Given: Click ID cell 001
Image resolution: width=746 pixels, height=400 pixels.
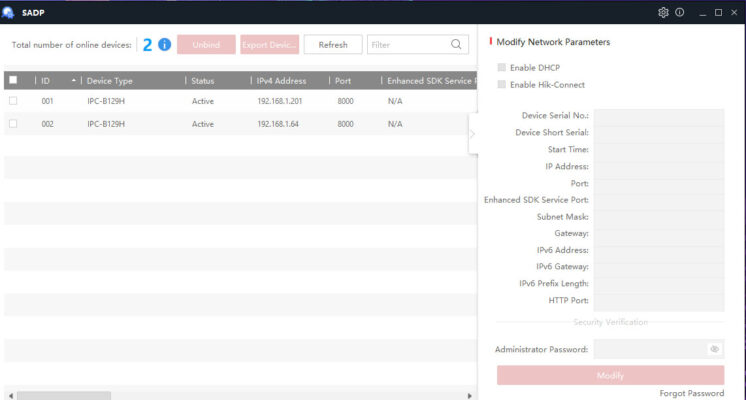Looking at the screenshot, I should [x=47, y=101].
